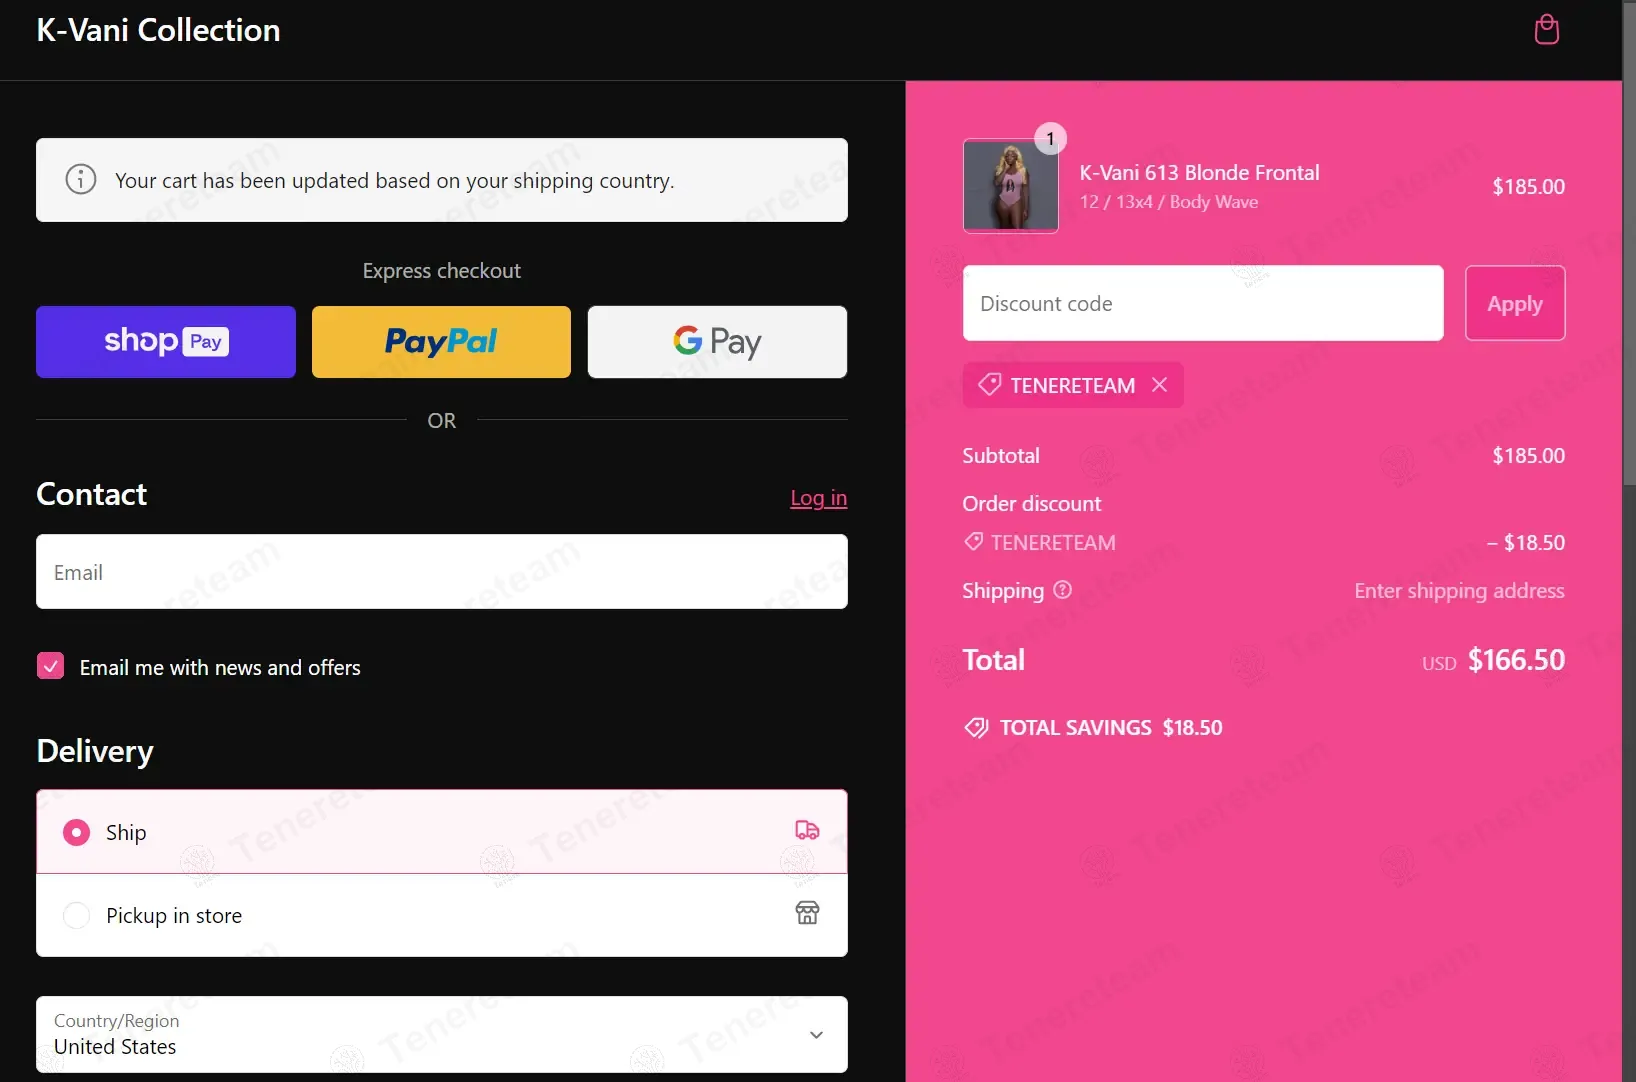Image resolution: width=1636 pixels, height=1082 pixels.
Task: Pay with Google Pay express checkout
Action: click(x=717, y=342)
